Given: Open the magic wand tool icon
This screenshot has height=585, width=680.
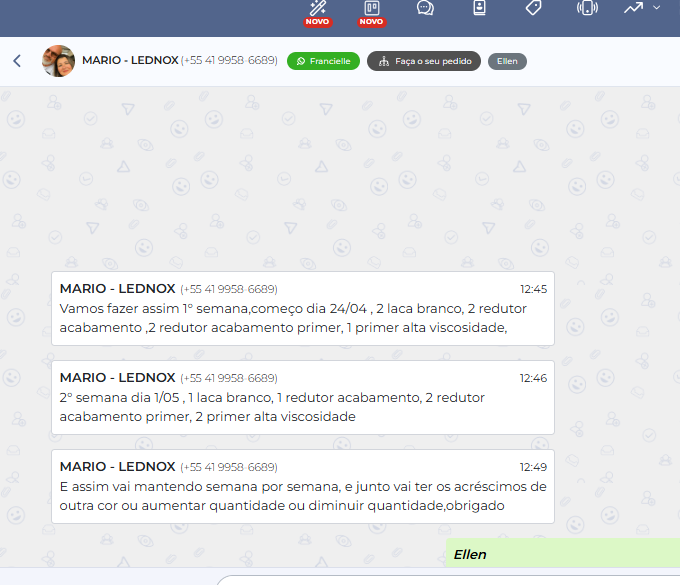Looking at the screenshot, I should [x=317, y=9].
